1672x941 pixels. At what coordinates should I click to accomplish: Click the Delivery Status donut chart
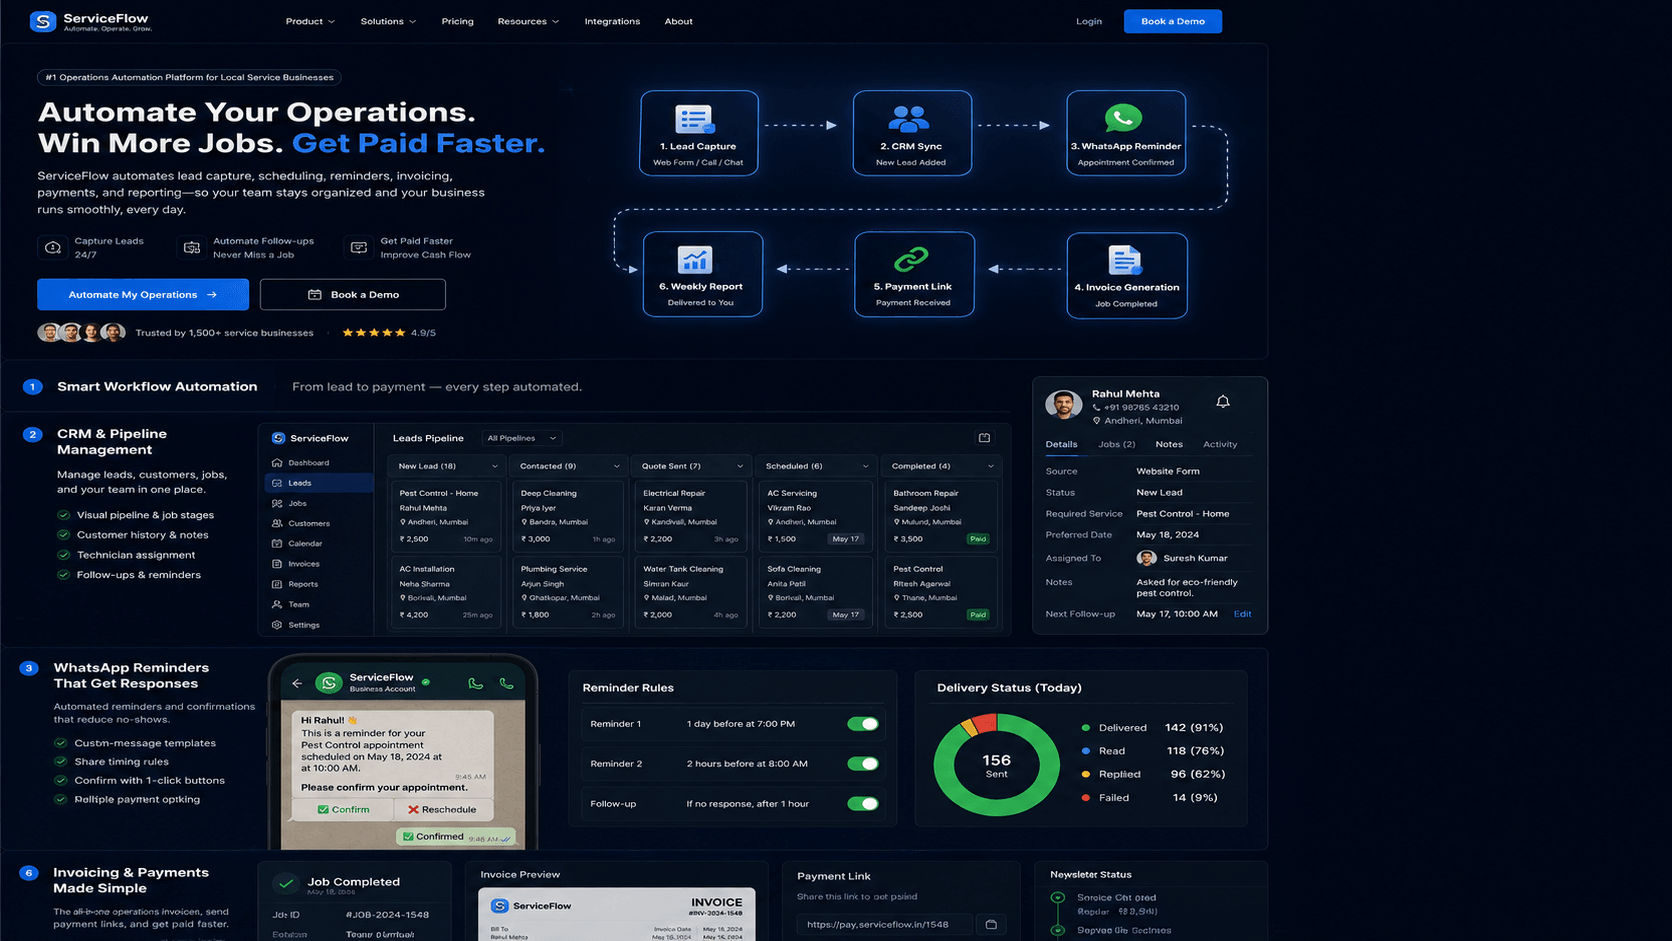tap(996, 765)
